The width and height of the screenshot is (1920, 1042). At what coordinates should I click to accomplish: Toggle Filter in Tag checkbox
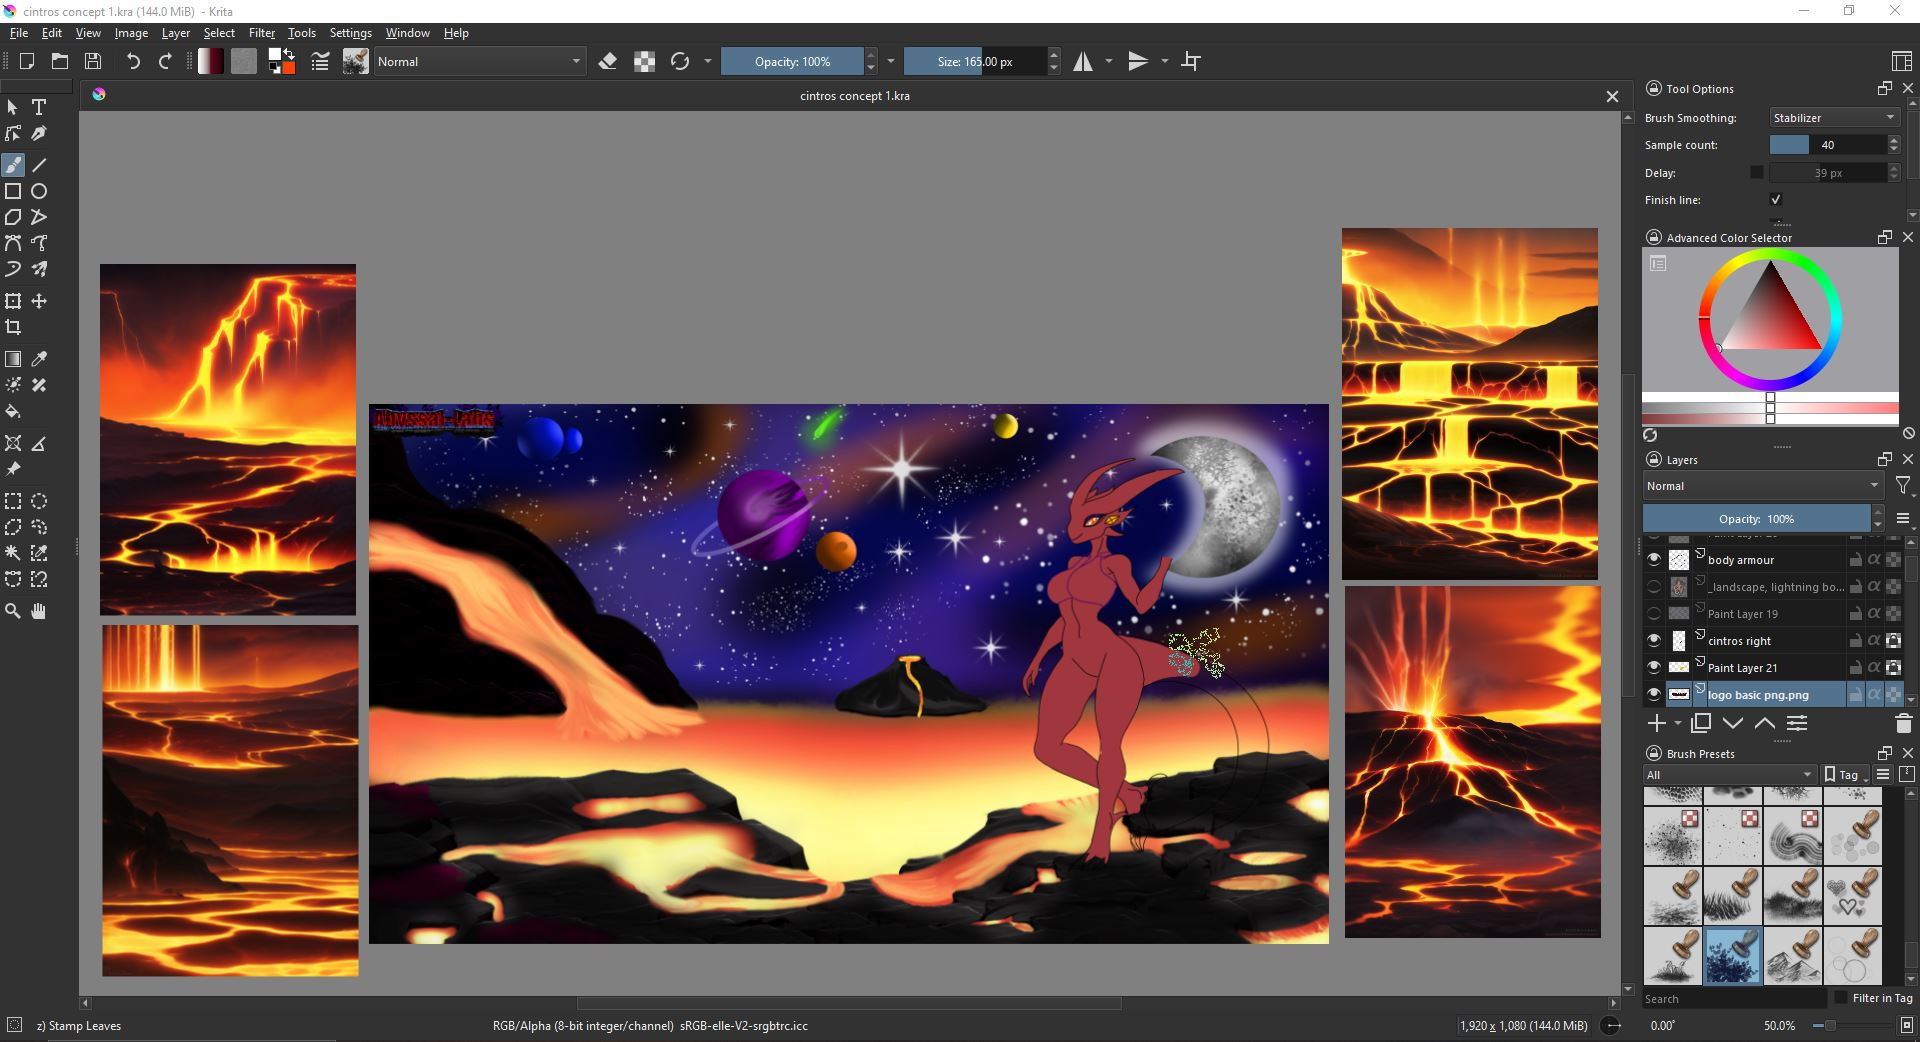pos(1841,998)
